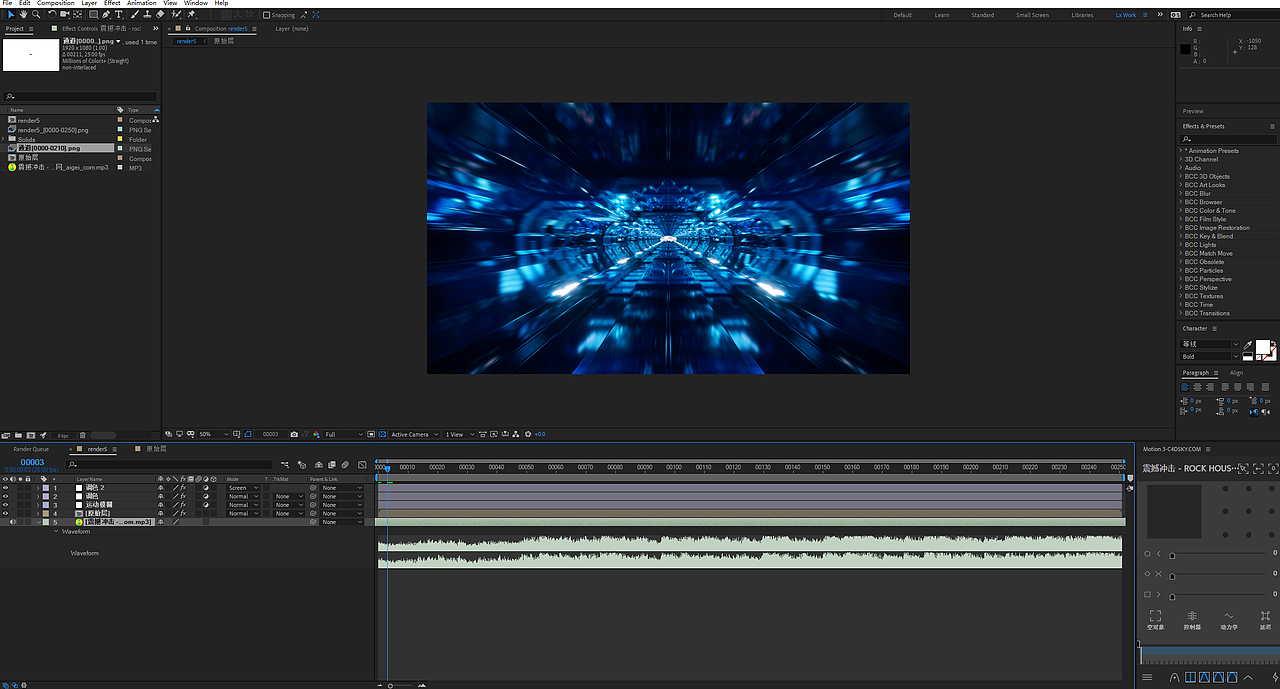Switch to 原始层 timeline tab
The width and height of the screenshot is (1280, 689).
pyautogui.click(x=157, y=449)
